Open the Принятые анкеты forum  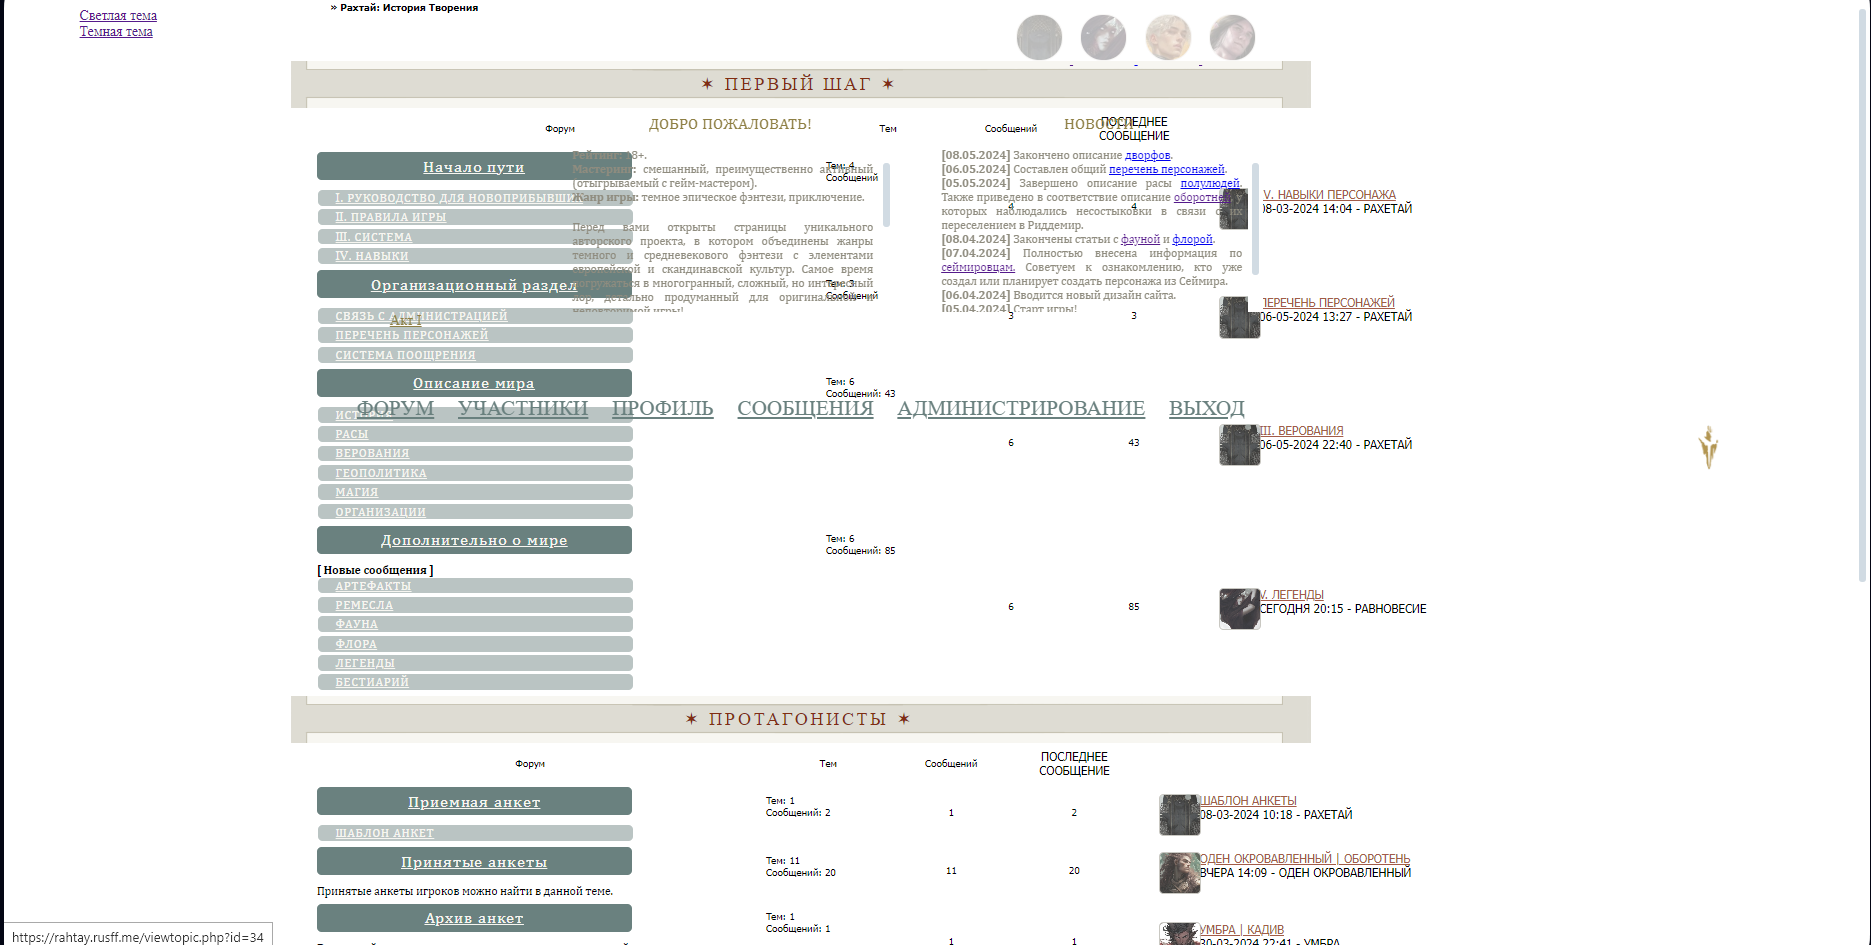(x=474, y=862)
